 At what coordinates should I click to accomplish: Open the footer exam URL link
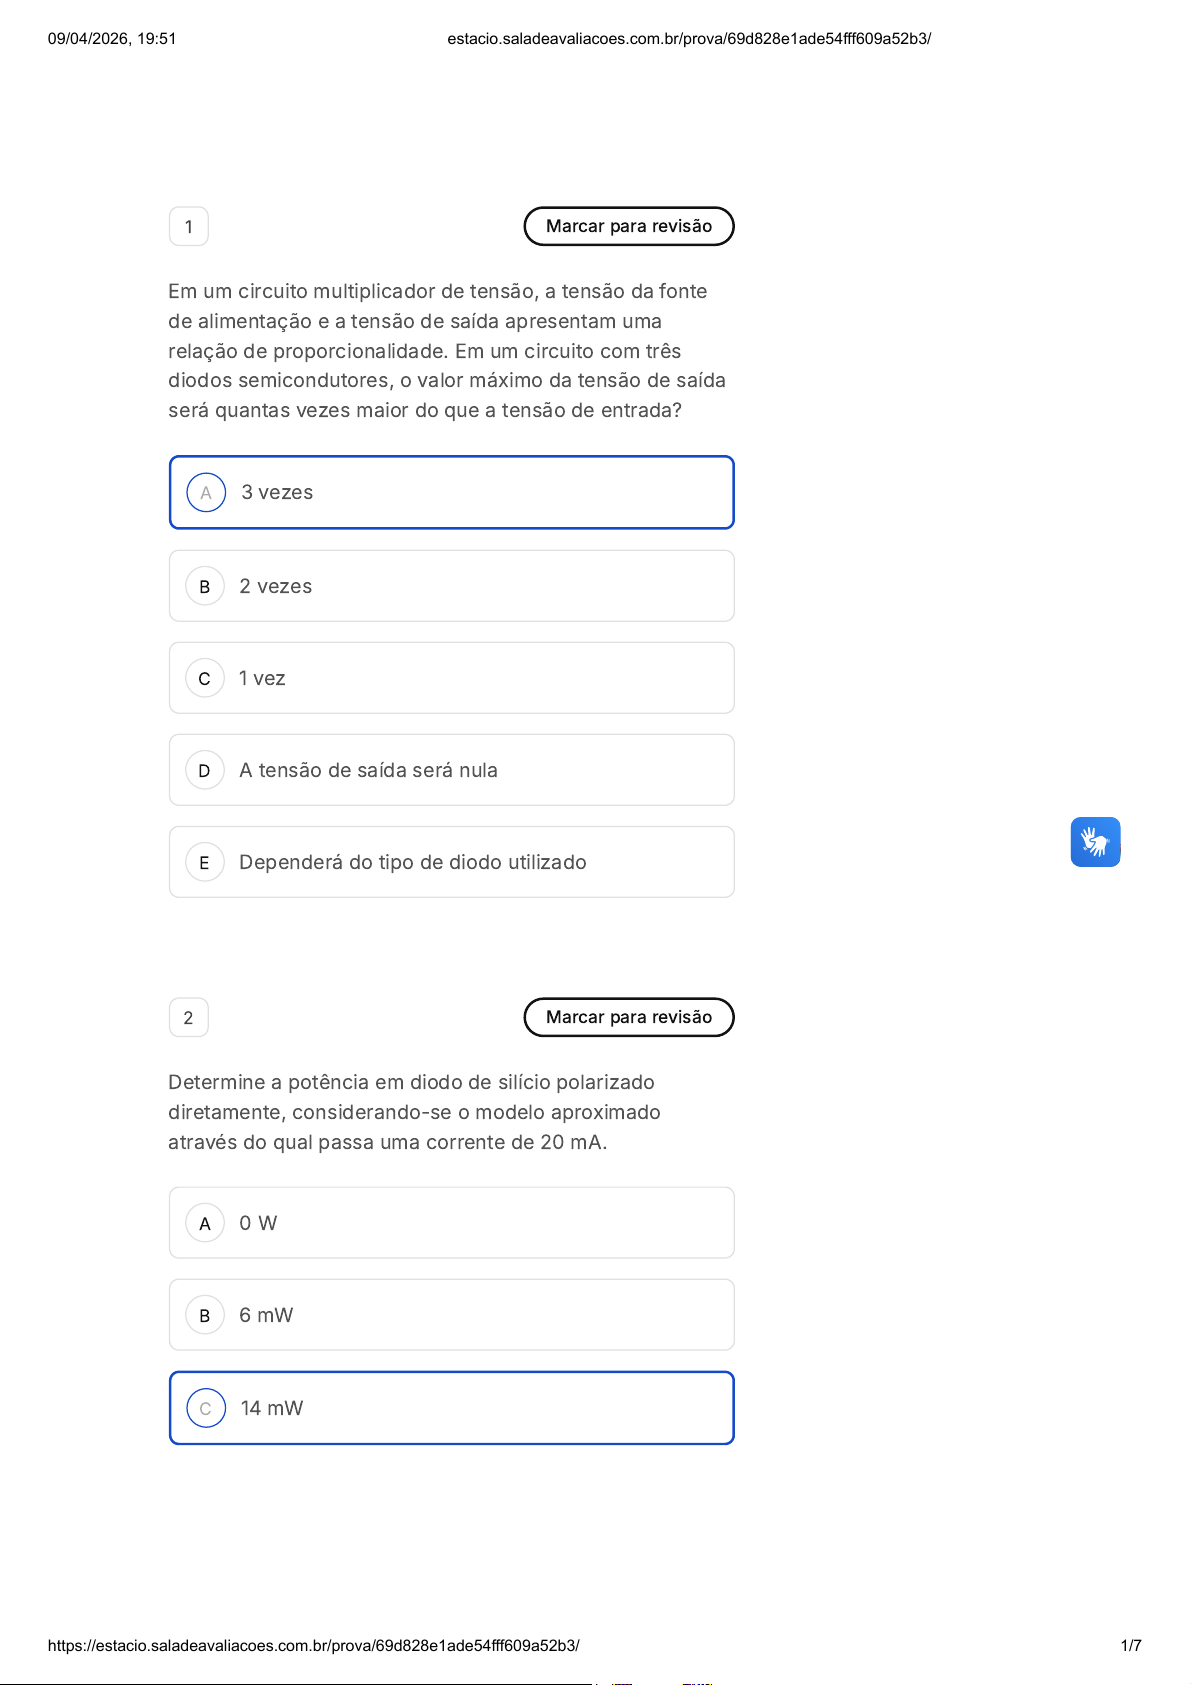313,1645
